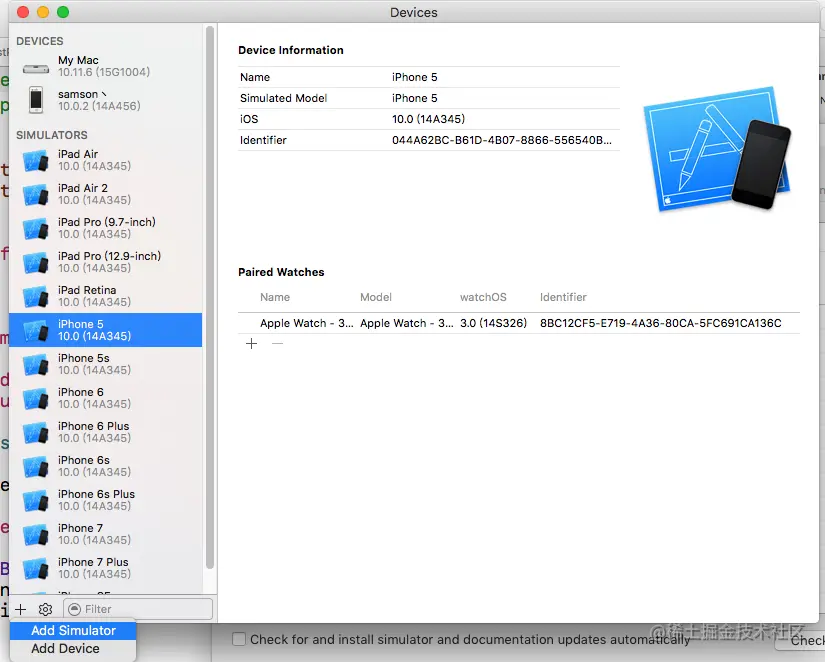Click the iPad Air 2 simulator icon
Viewport: 825px width, 662px height.
point(36,195)
